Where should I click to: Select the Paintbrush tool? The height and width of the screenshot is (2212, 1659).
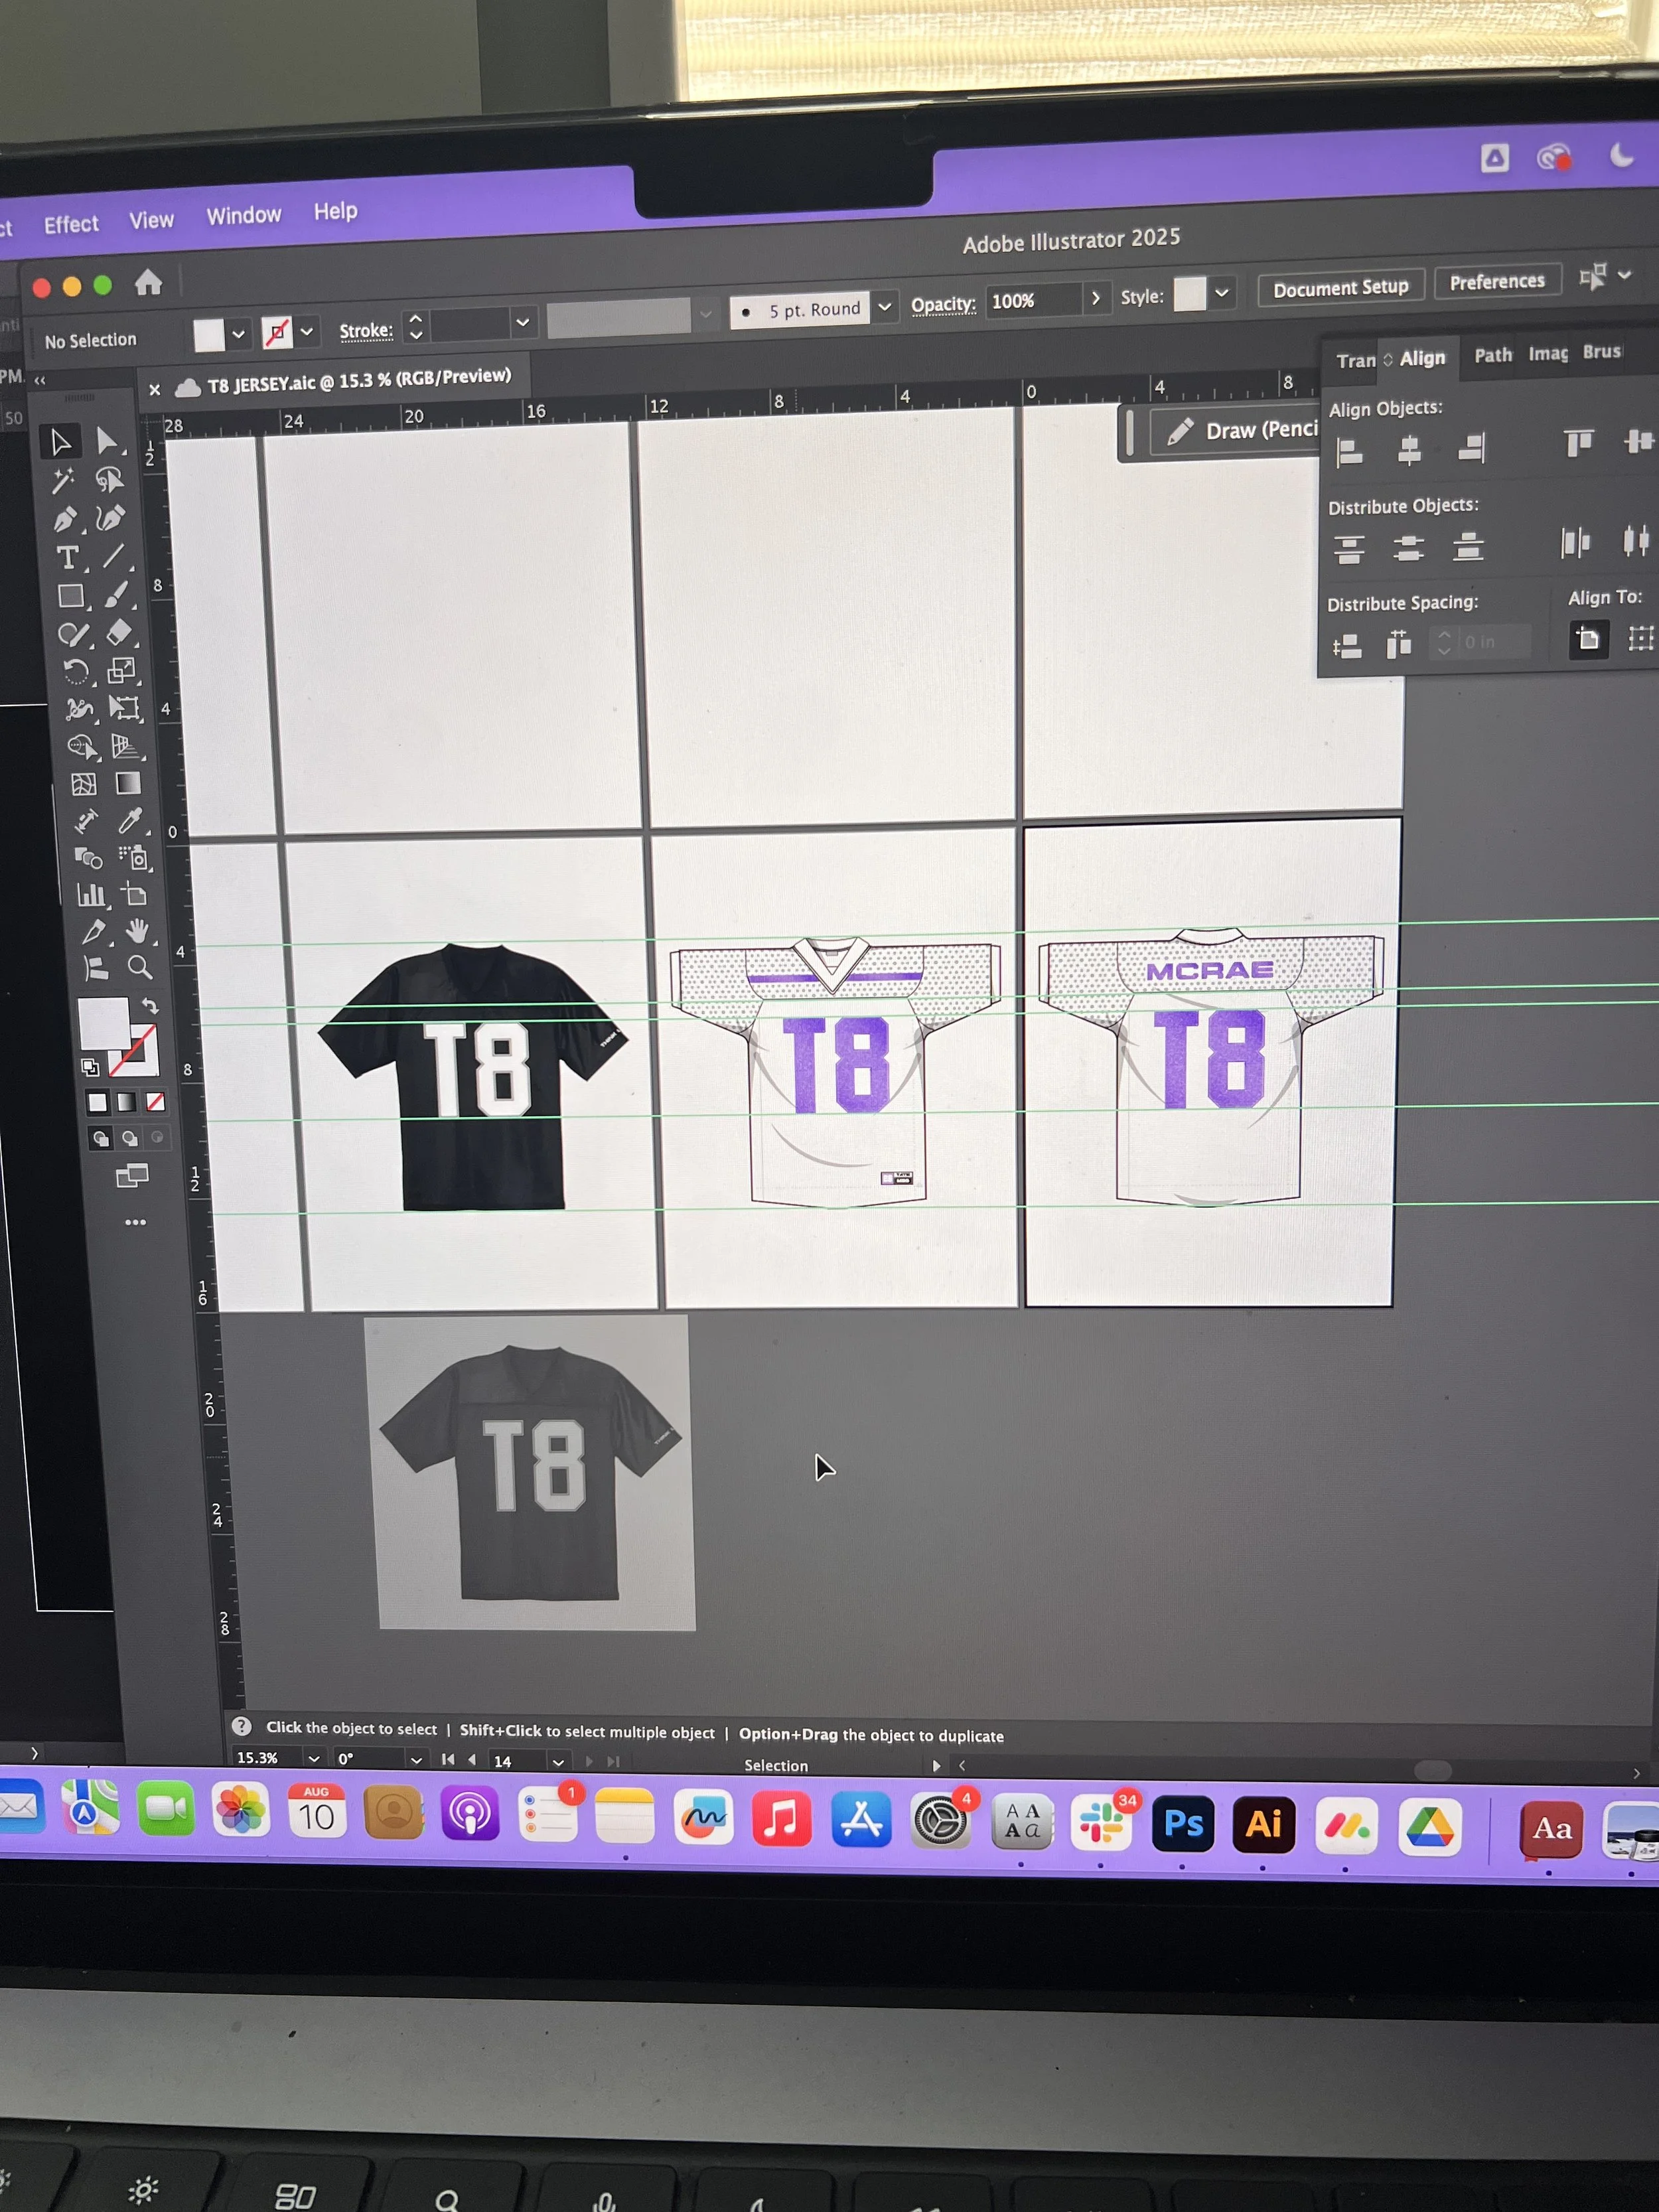pyautogui.click(x=116, y=594)
